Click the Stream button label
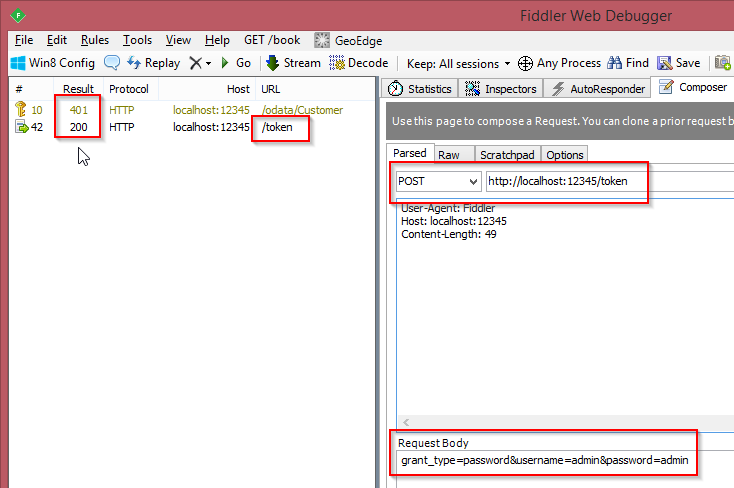This screenshot has height=488, width=734. (302, 63)
